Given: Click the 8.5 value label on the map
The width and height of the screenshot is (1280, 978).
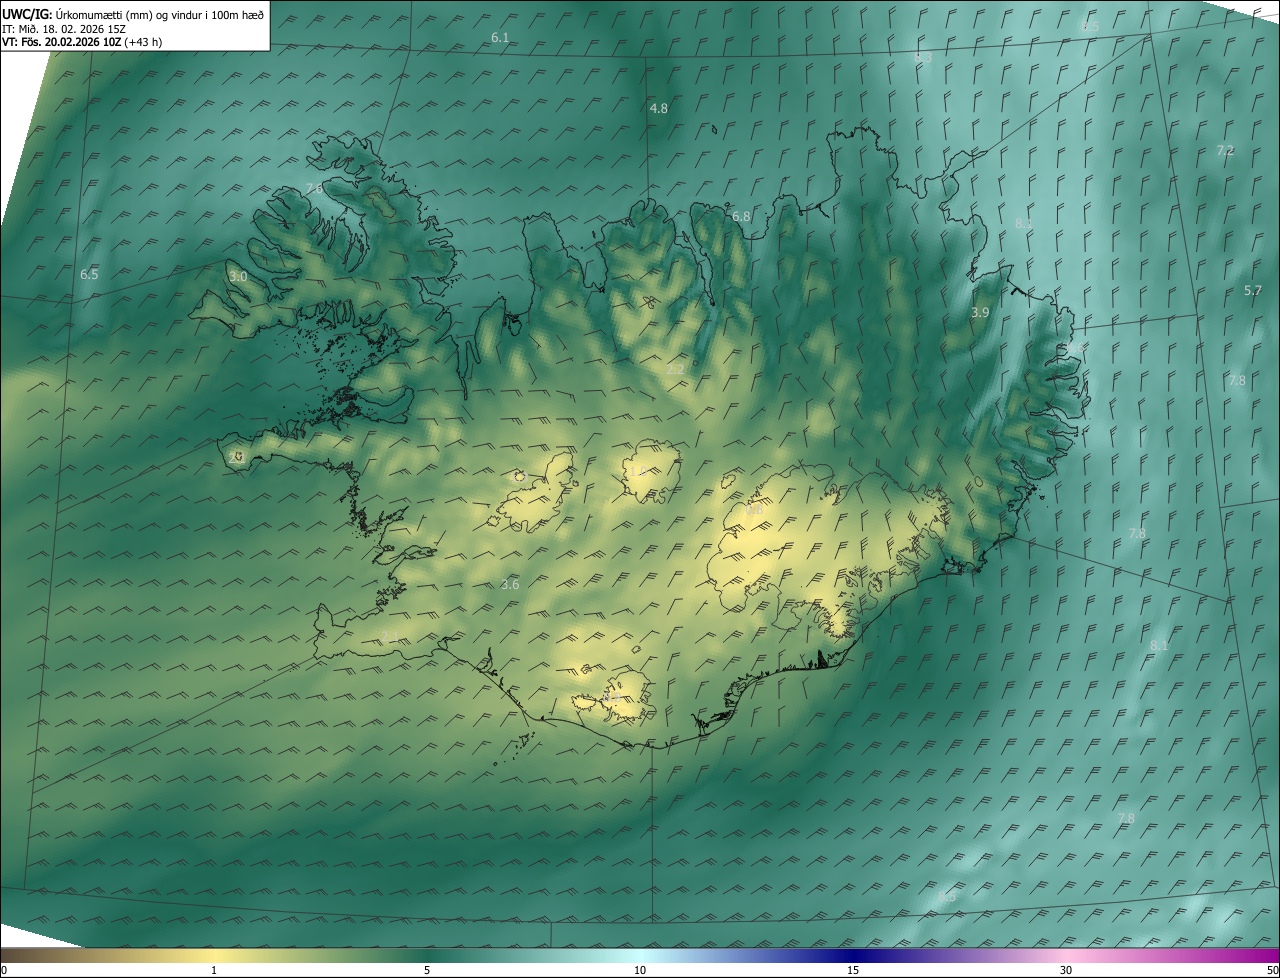Looking at the screenshot, I should pyautogui.click(x=1090, y=25).
